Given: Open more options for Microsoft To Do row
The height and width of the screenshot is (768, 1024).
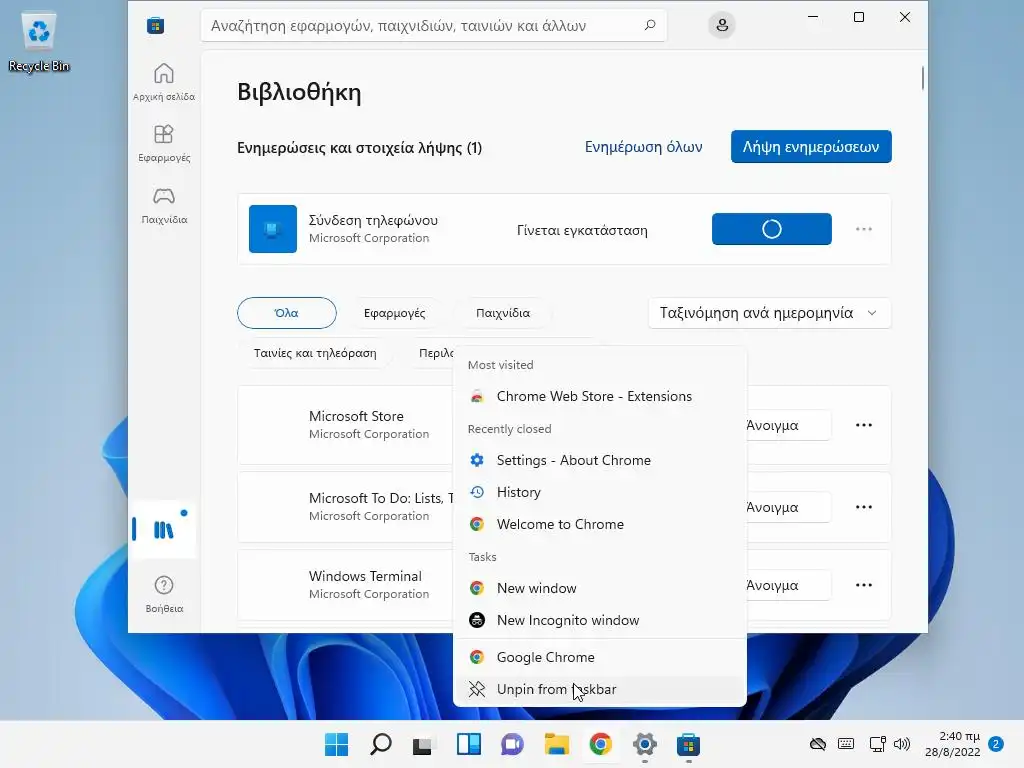Looking at the screenshot, I should click(864, 507).
